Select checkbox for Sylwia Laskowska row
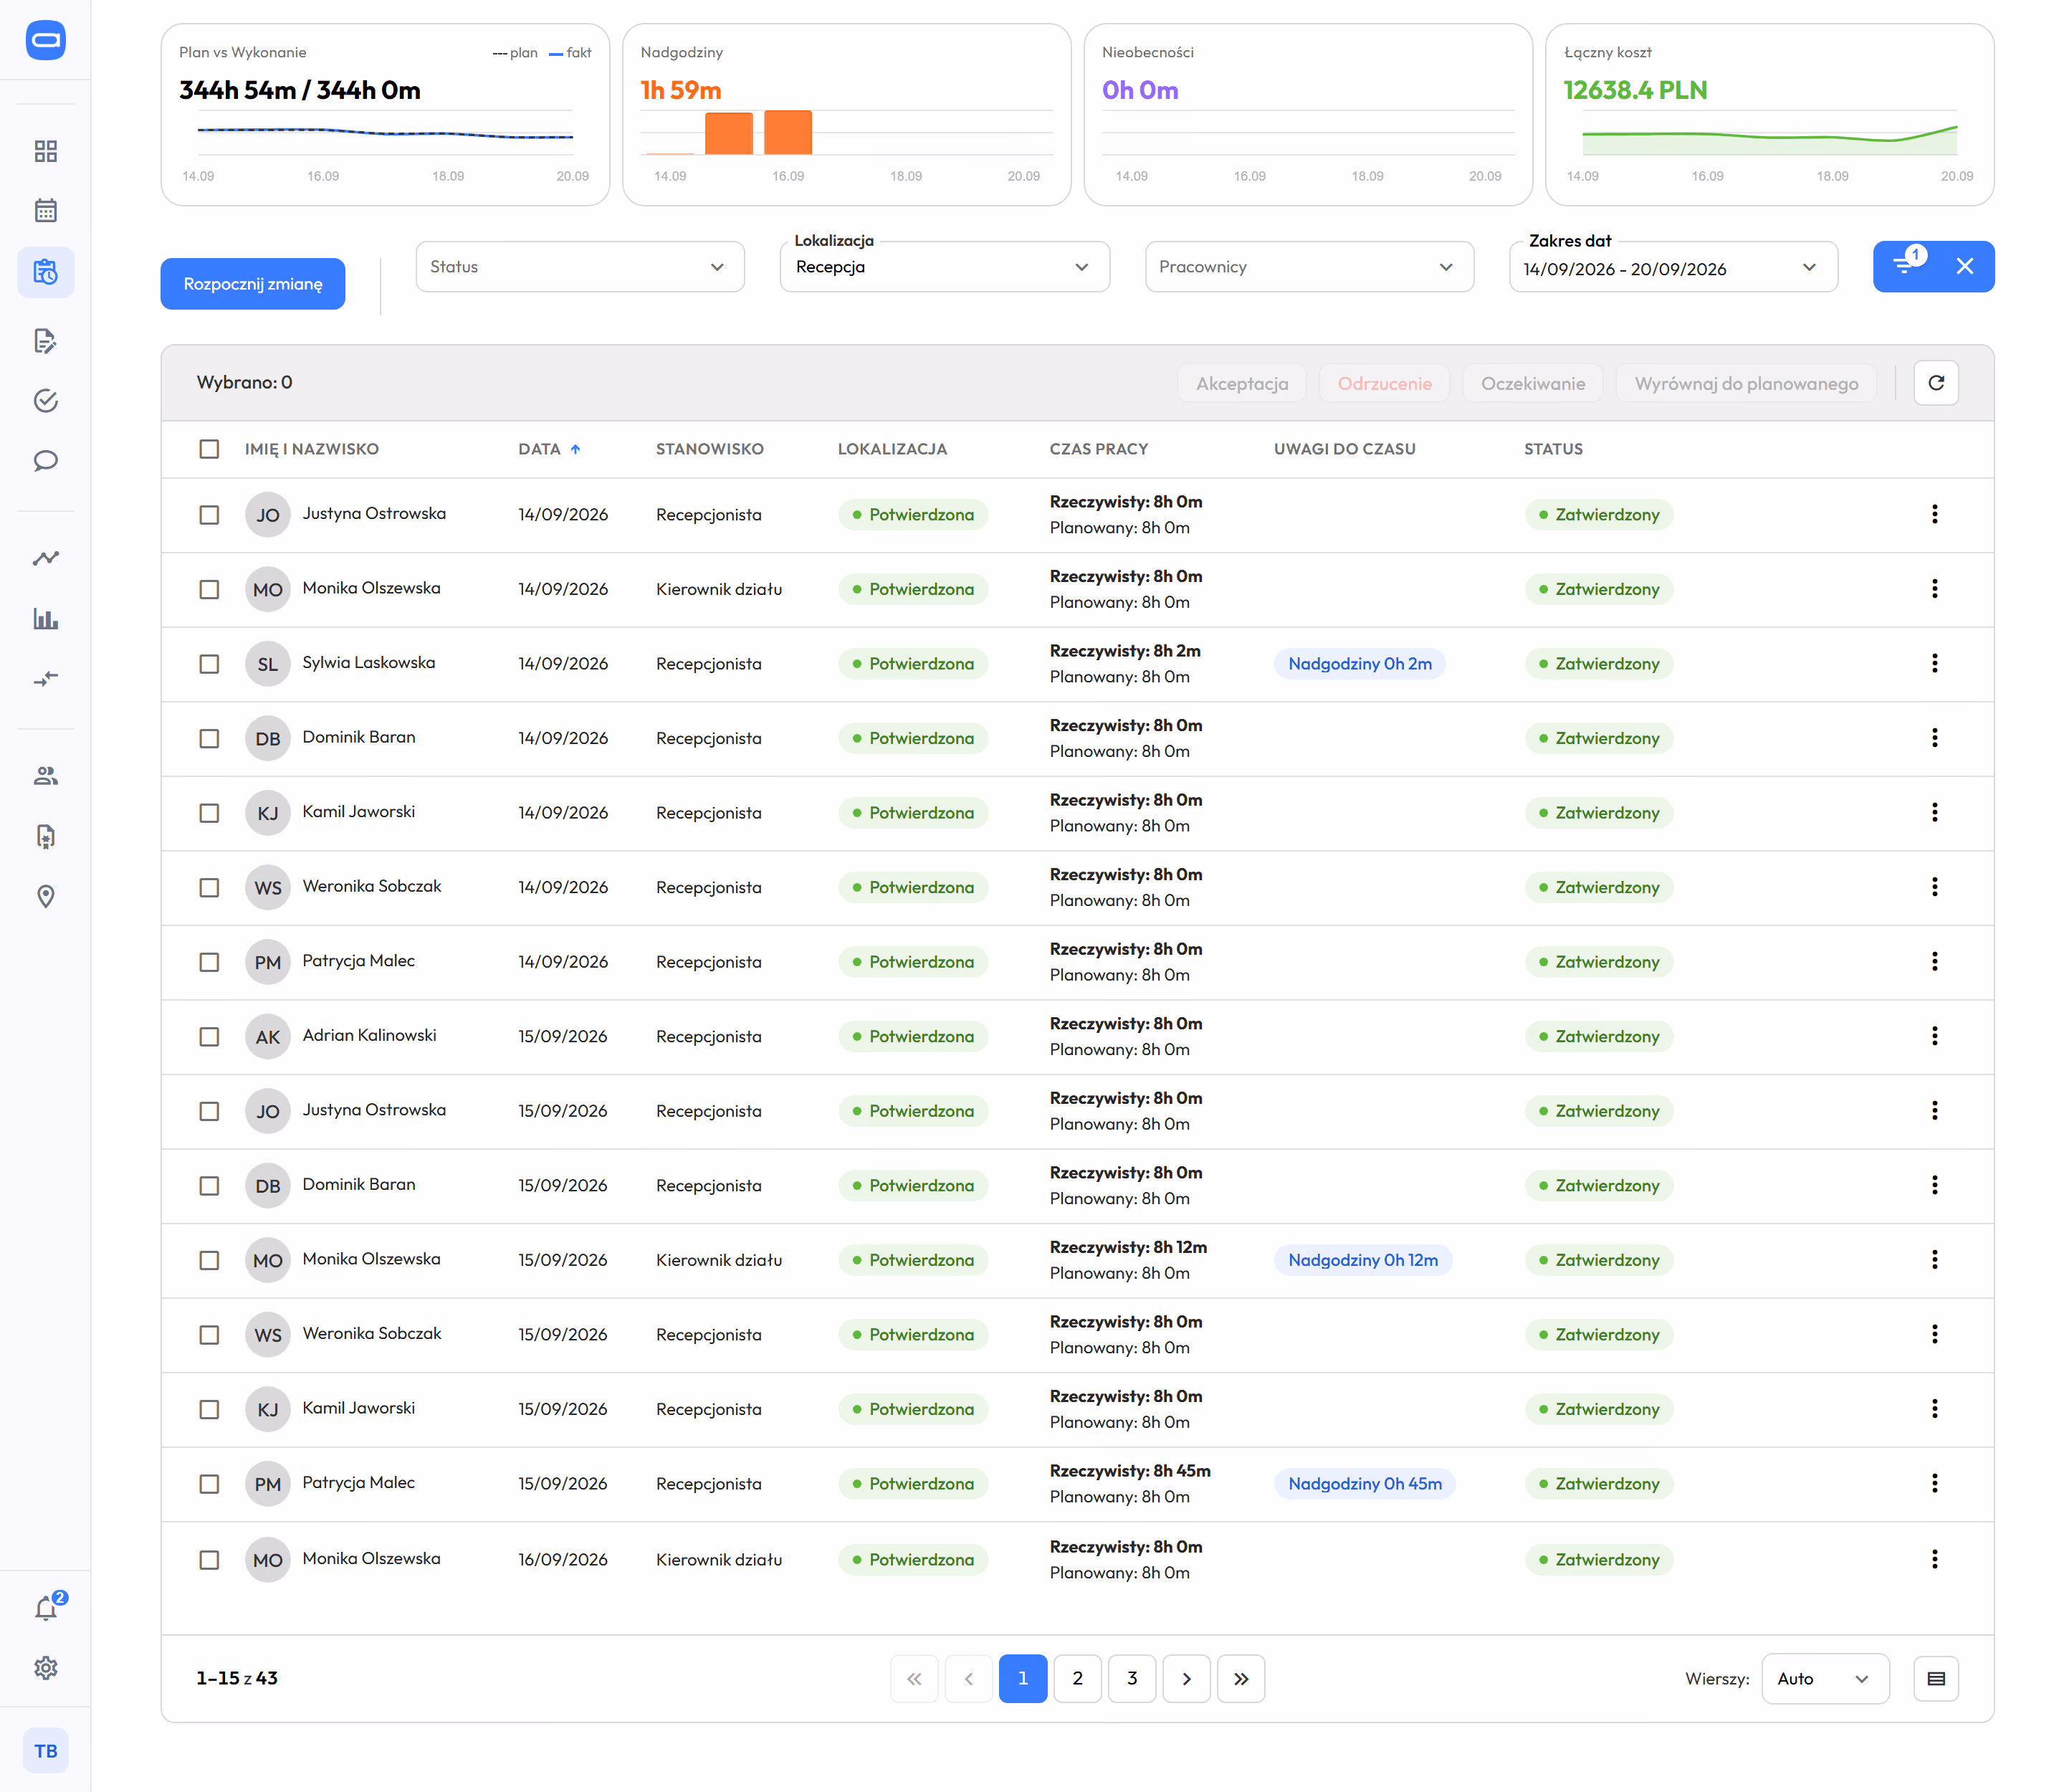Screen dimensions: 2064x1792 coord(209,664)
